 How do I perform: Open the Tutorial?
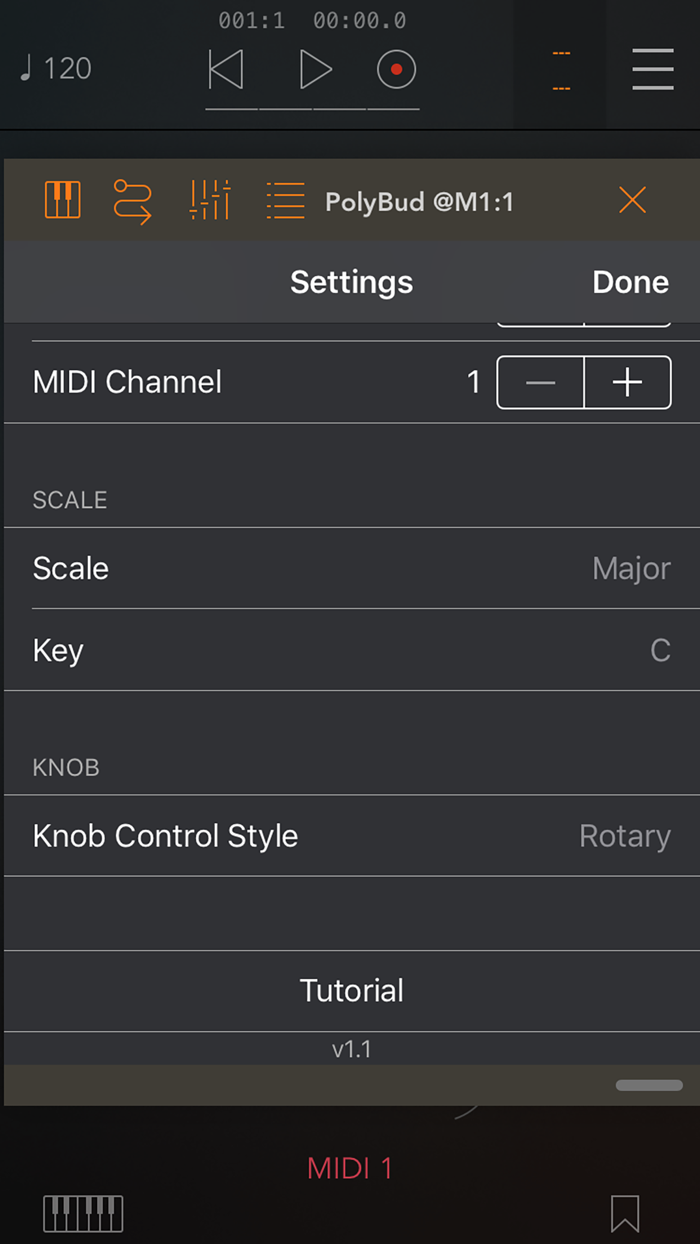pyautogui.click(x=351, y=990)
